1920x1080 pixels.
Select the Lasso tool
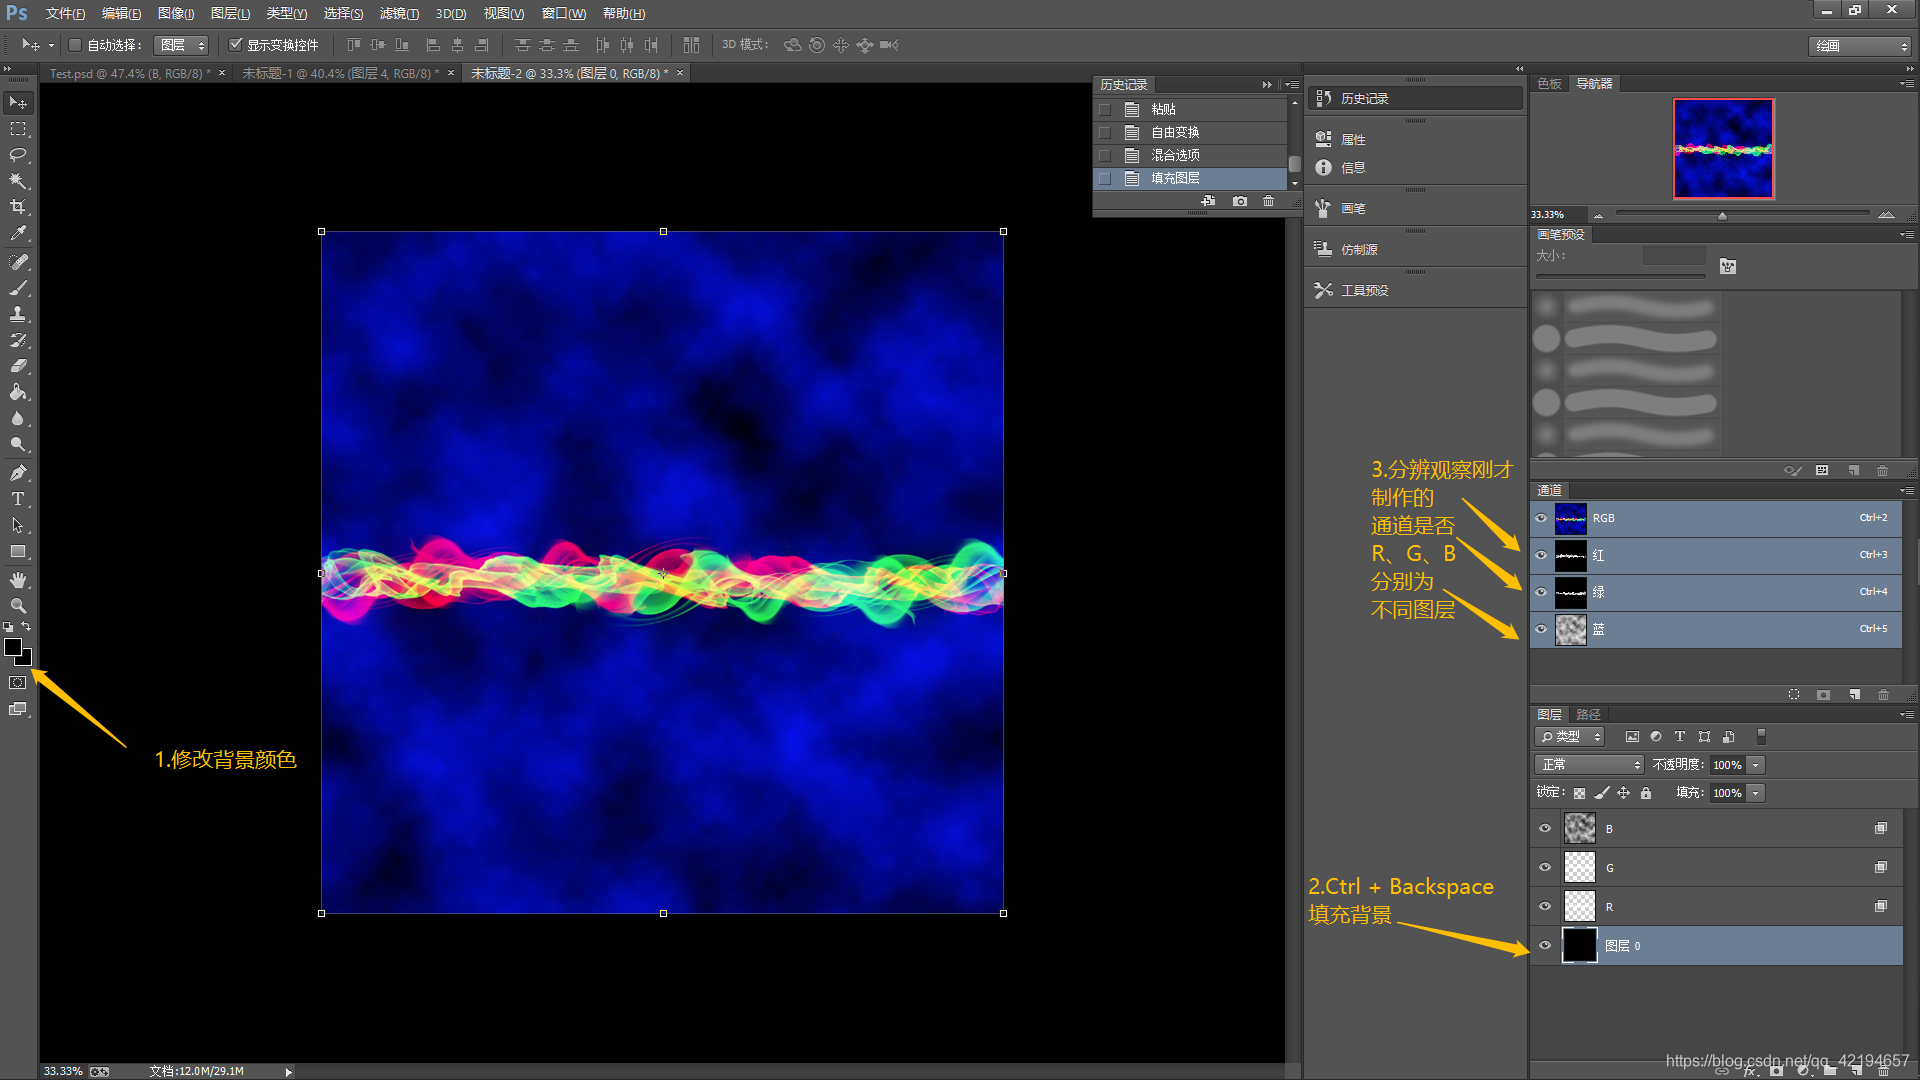click(18, 155)
